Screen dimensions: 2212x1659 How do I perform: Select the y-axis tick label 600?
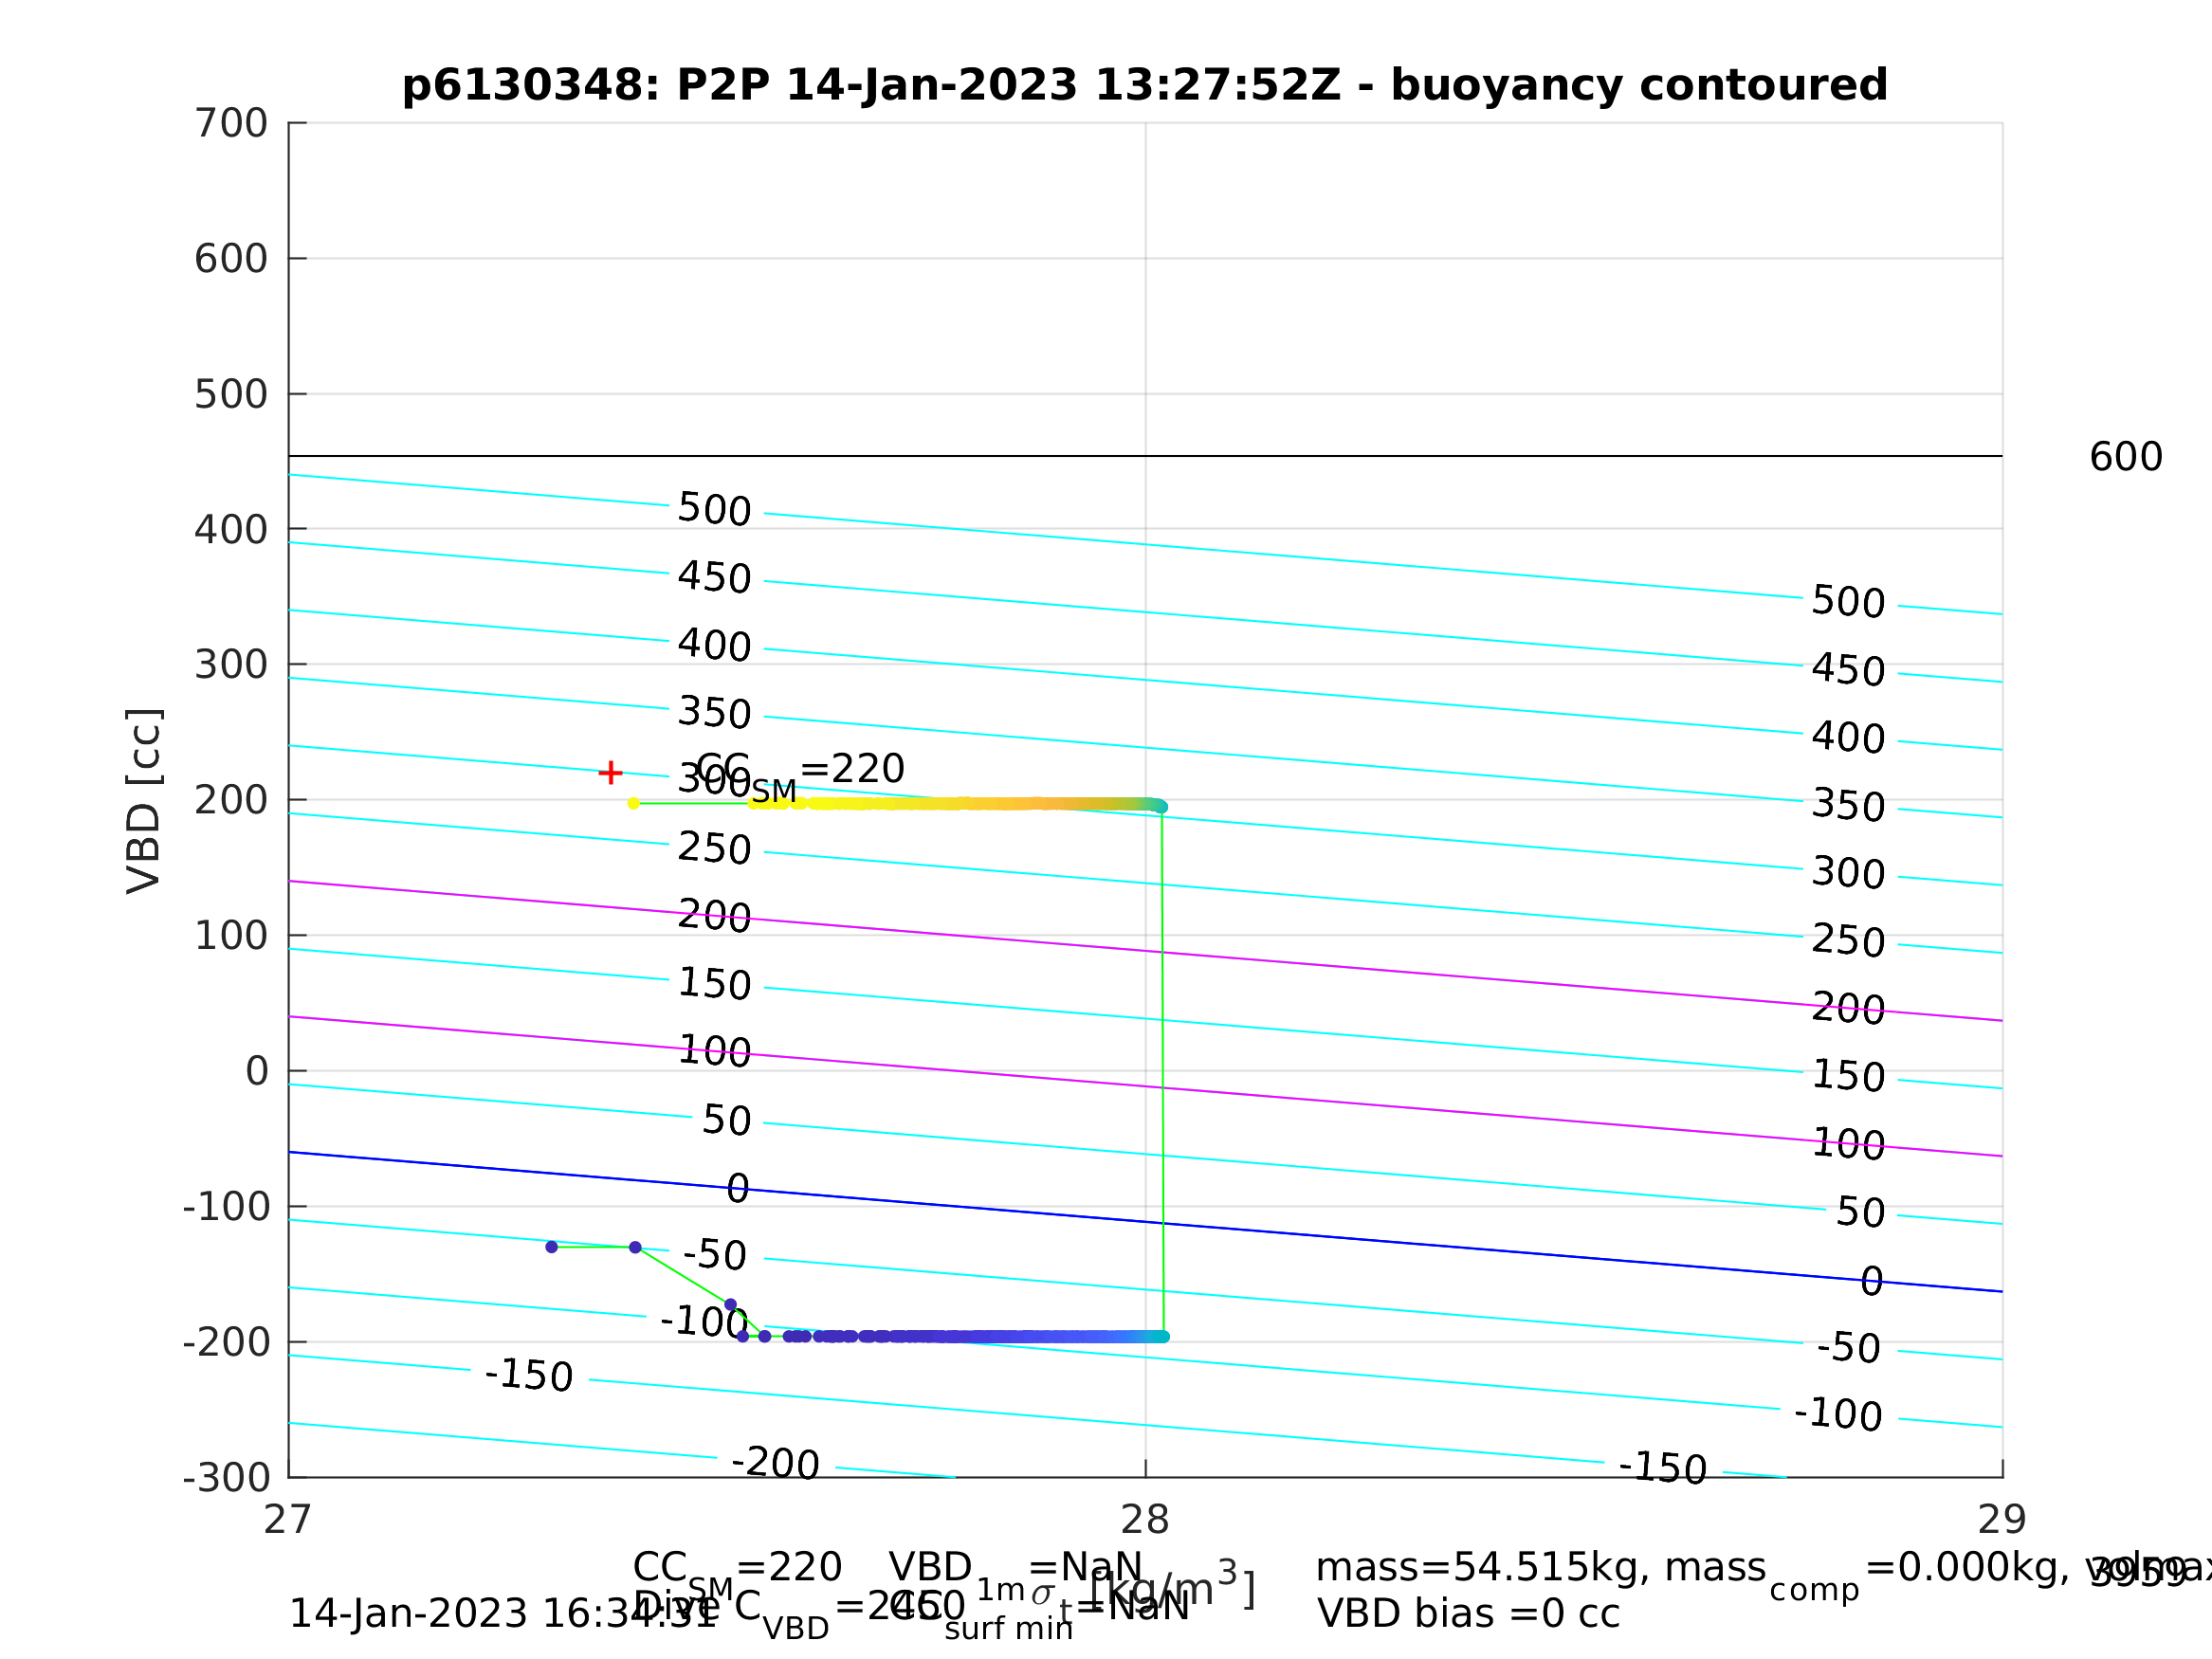231,259
